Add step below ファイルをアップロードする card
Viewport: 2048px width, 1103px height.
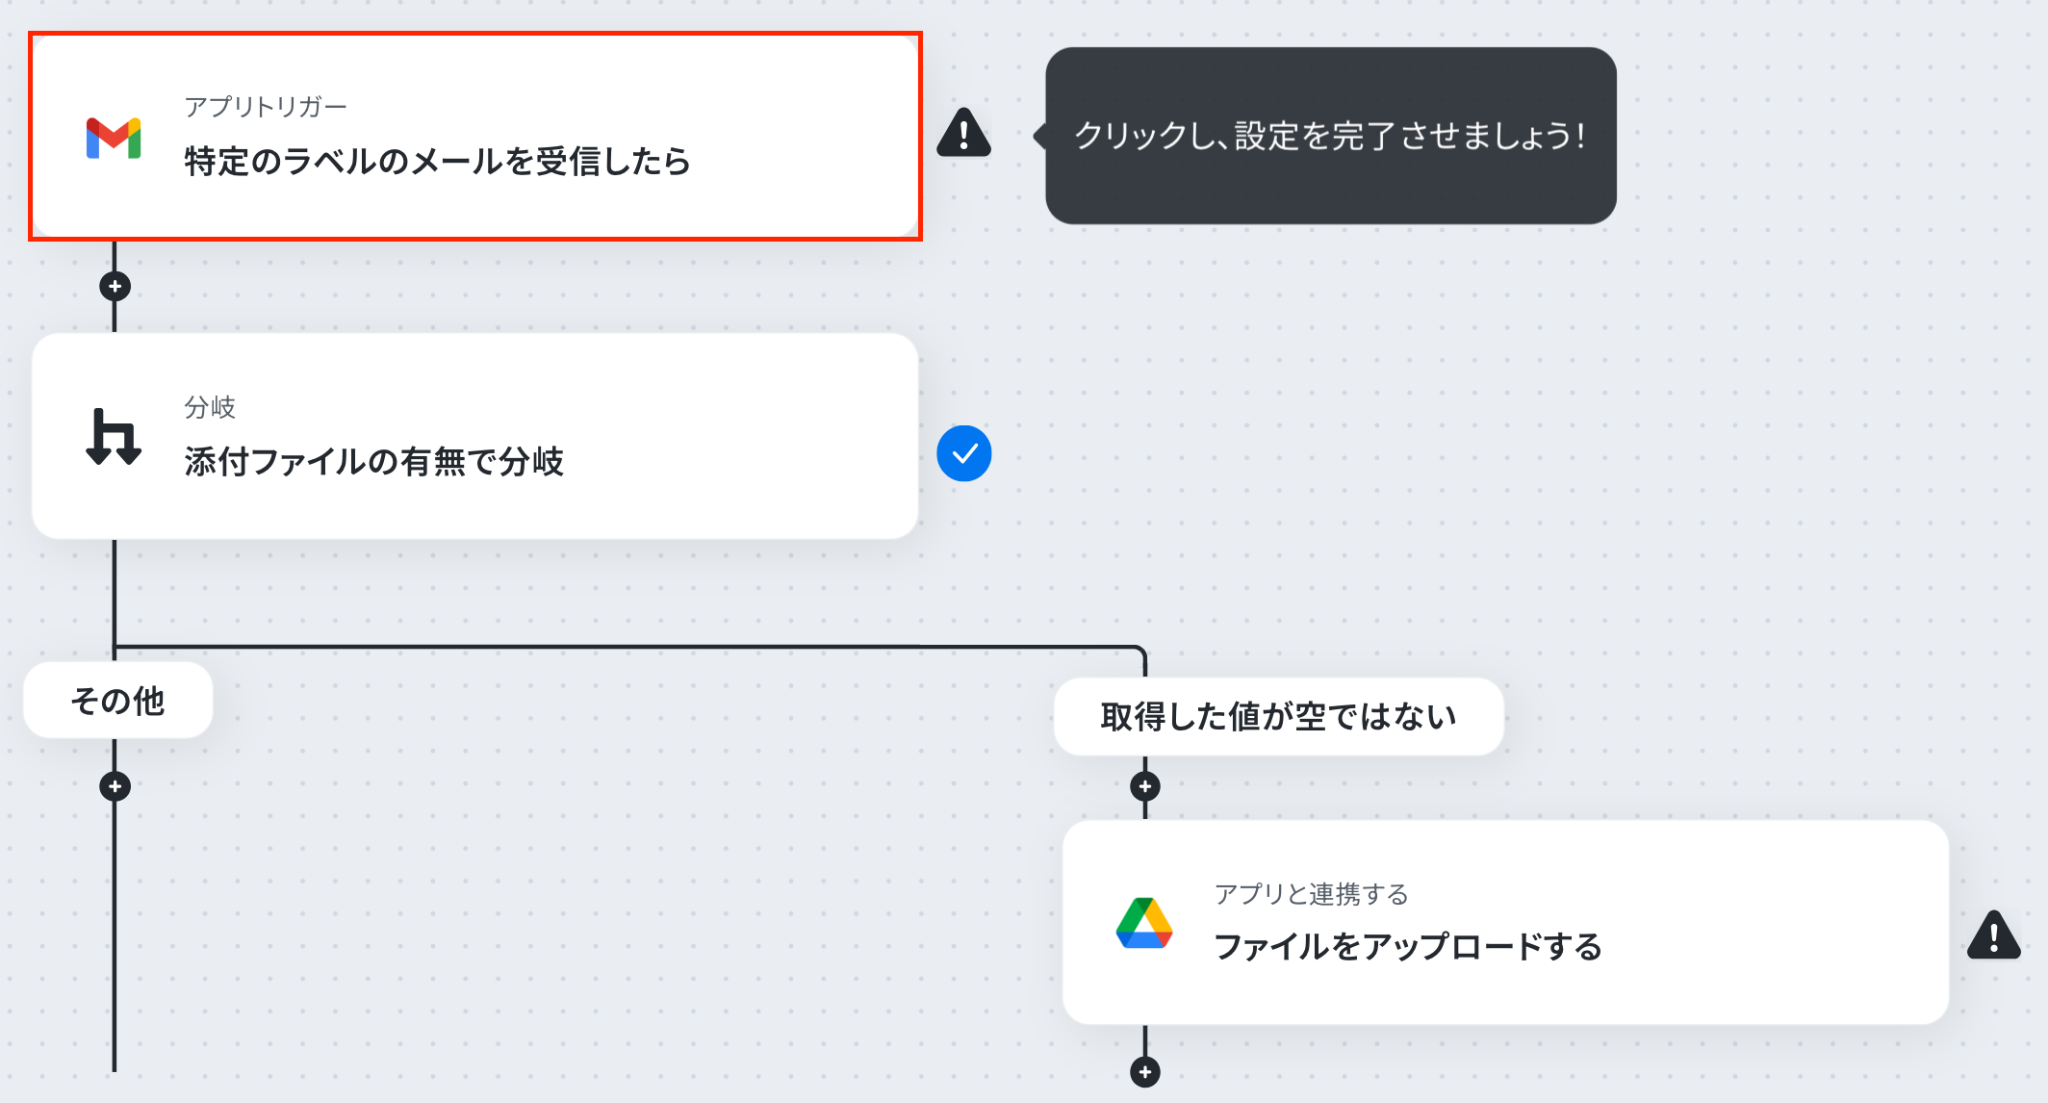point(1145,1072)
